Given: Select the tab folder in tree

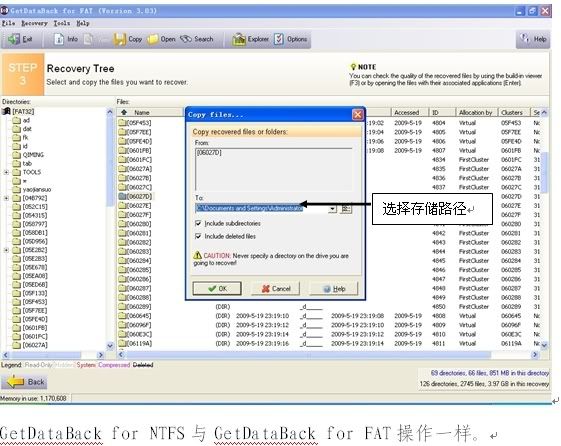Looking at the screenshot, I should (27, 163).
